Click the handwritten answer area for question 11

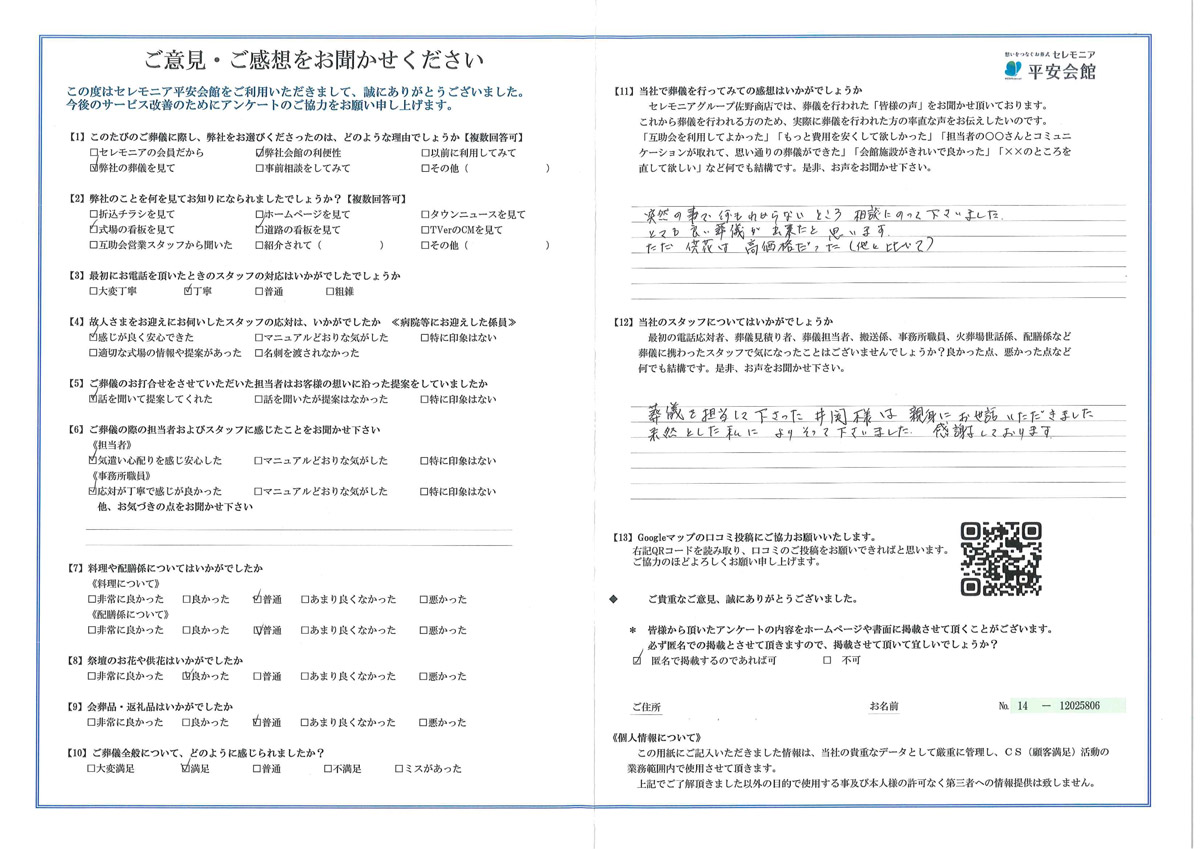875,250
